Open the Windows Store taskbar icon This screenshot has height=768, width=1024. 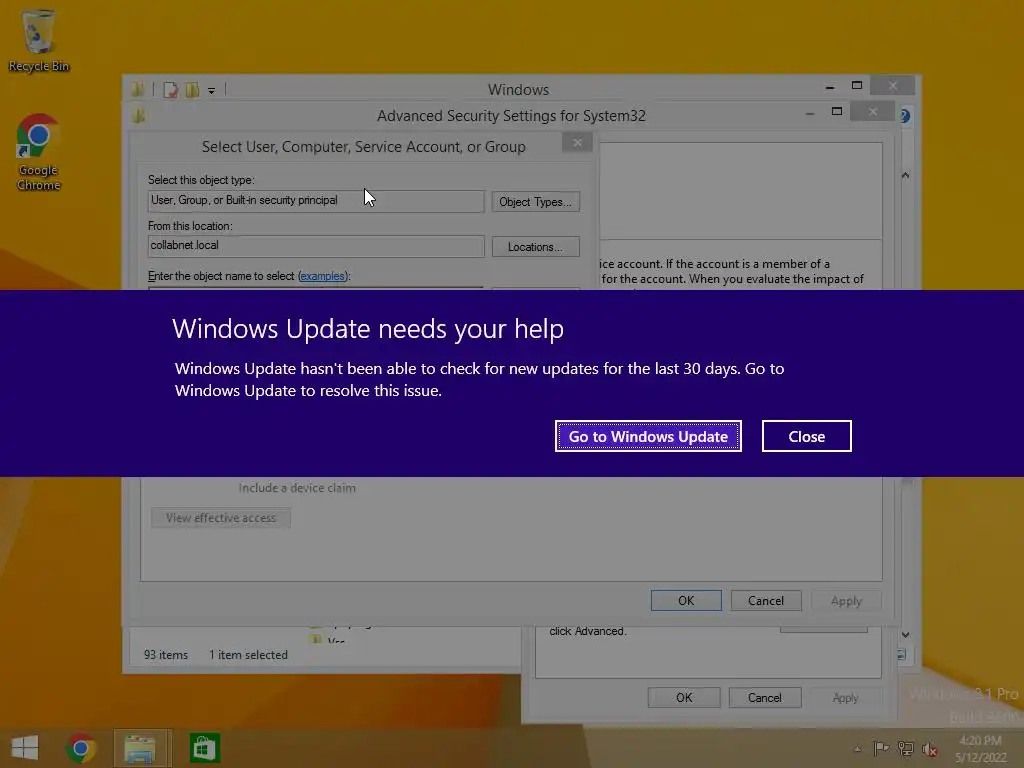204,748
